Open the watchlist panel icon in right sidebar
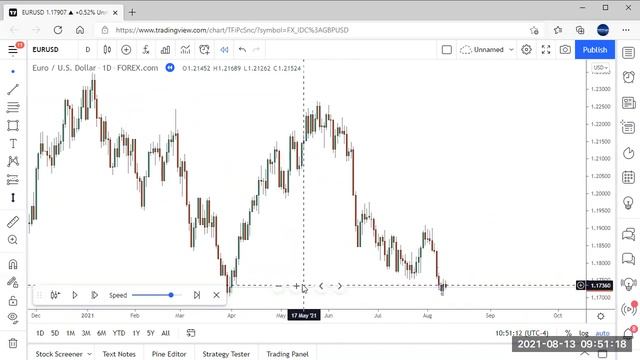 tap(629, 53)
